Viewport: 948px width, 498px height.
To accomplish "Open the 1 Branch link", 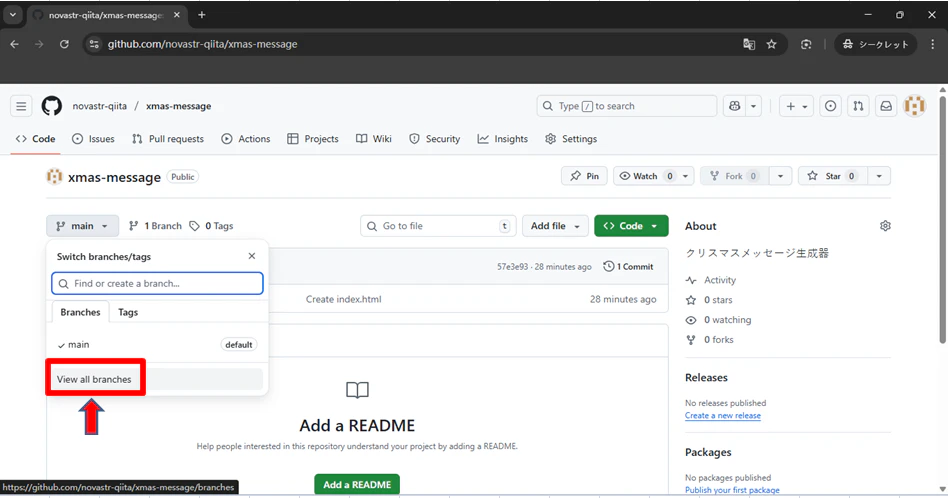I will coord(155,226).
